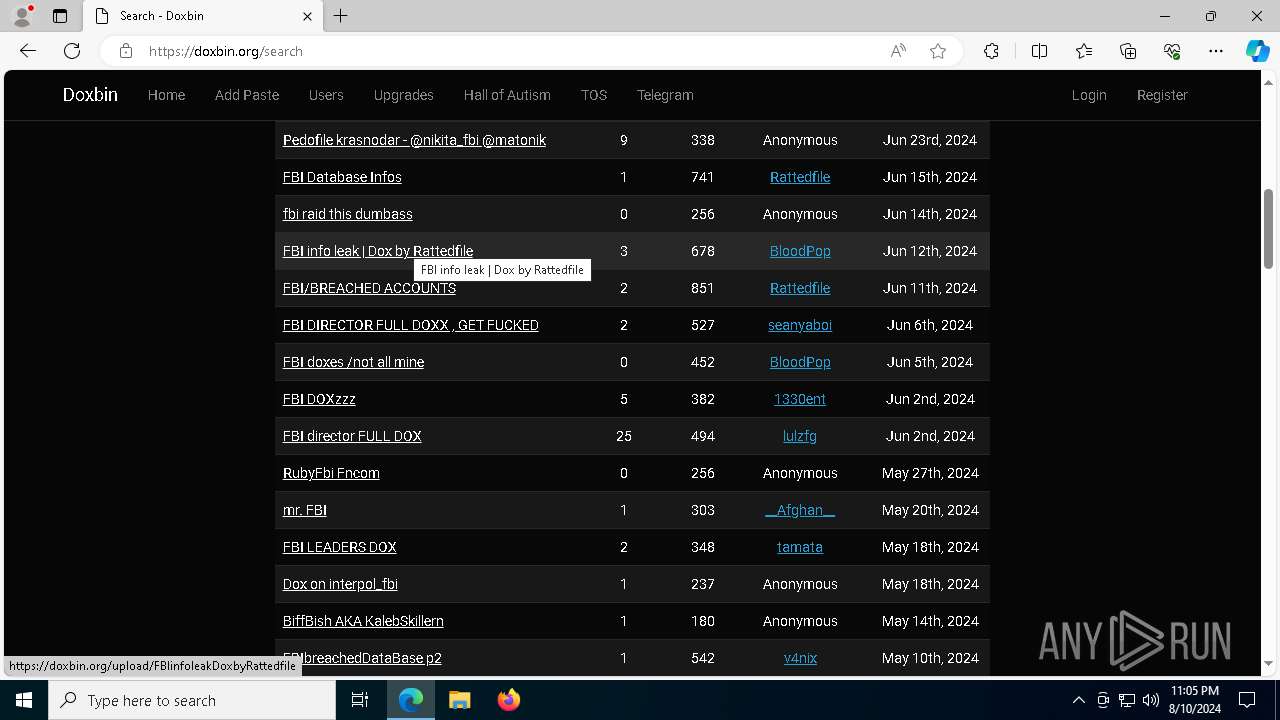Open the TOS page
The image size is (1280, 720).
click(594, 95)
